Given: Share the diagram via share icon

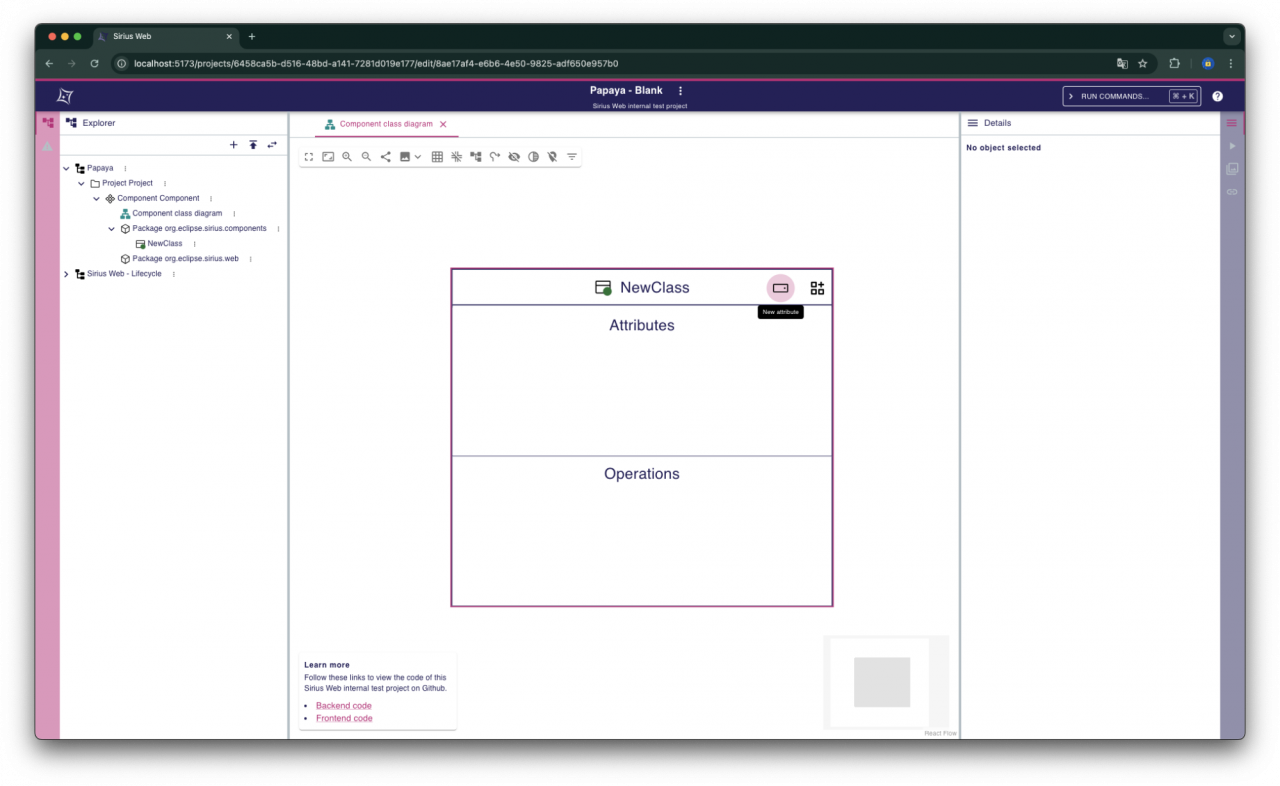Looking at the screenshot, I should pyautogui.click(x=385, y=157).
